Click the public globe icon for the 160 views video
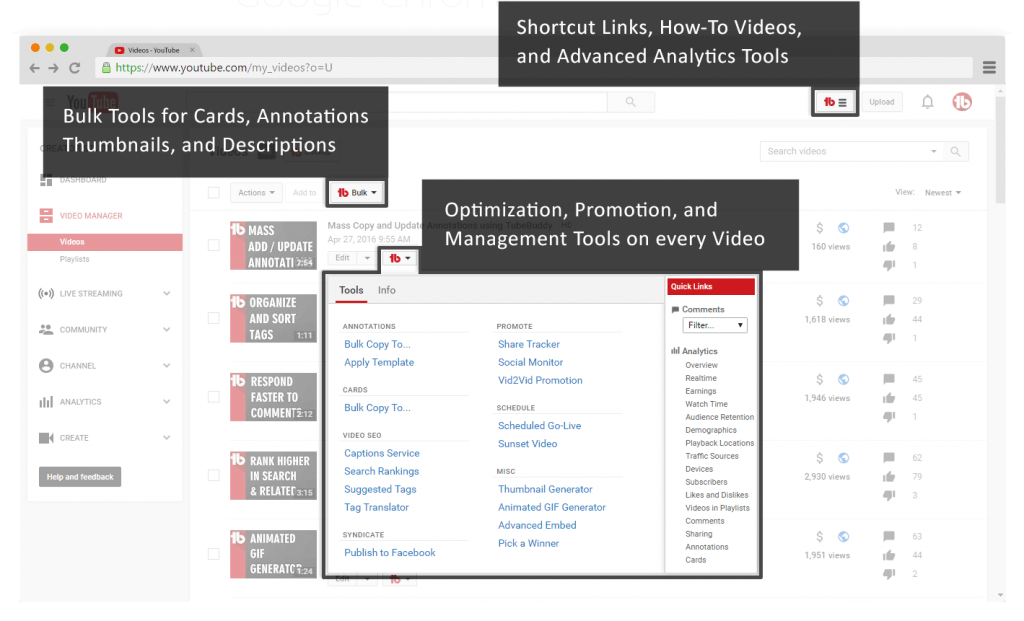 [844, 228]
